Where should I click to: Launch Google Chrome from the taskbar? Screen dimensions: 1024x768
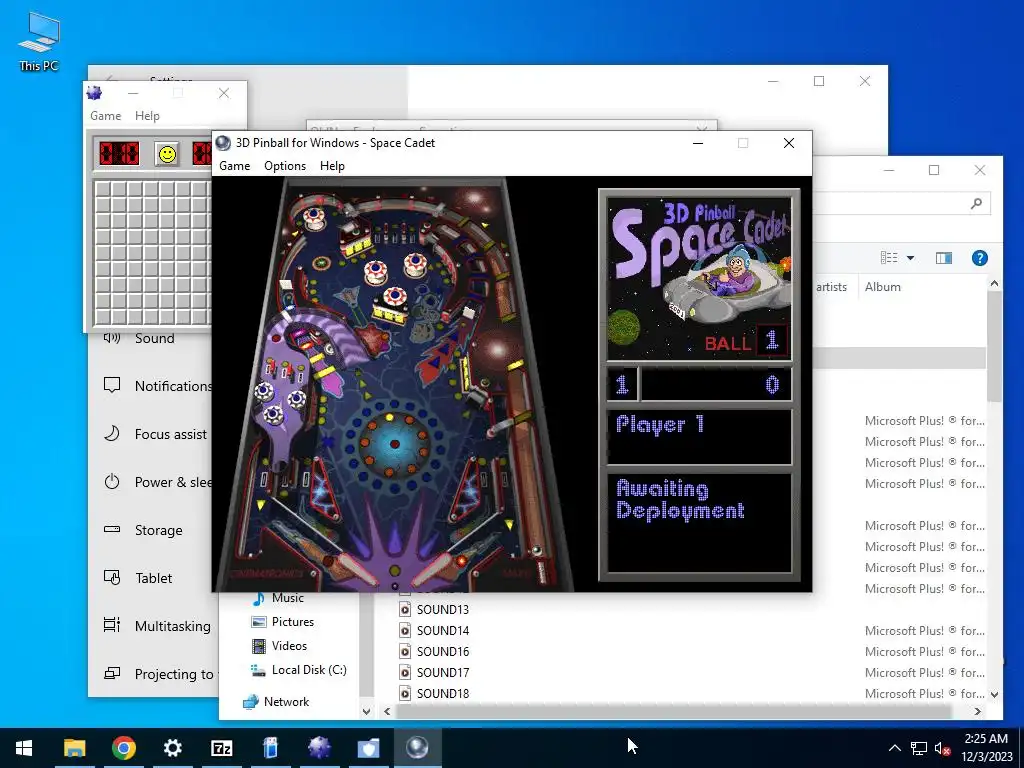[x=123, y=748]
